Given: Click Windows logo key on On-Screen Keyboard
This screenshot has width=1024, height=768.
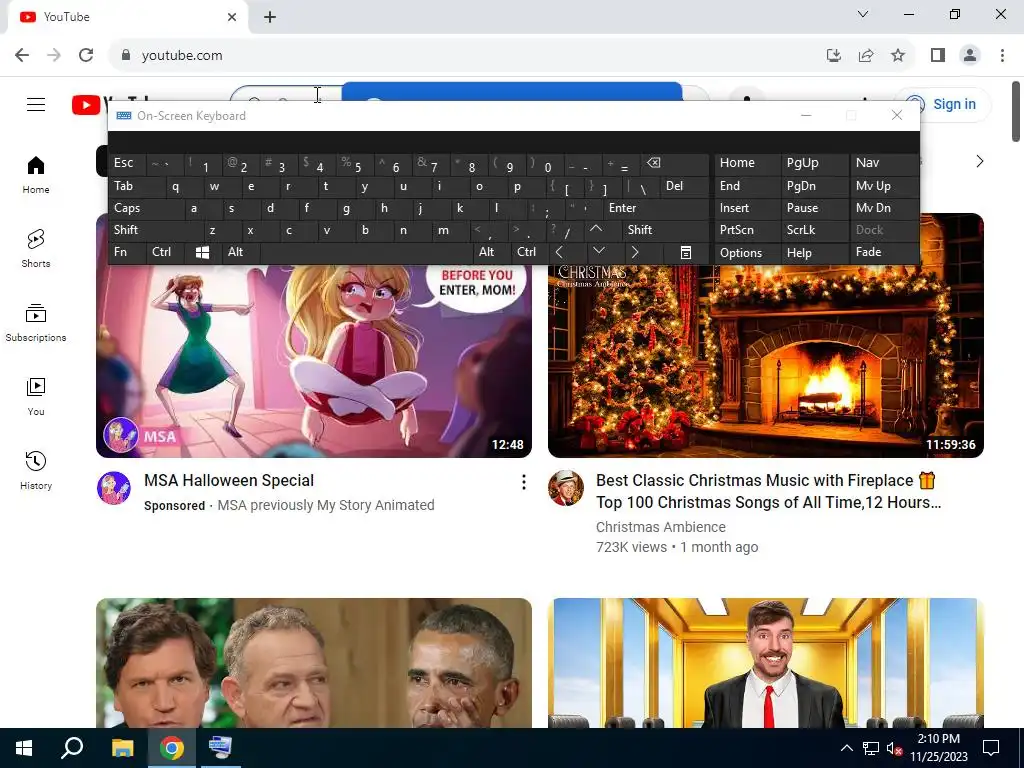Looking at the screenshot, I should [202, 252].
